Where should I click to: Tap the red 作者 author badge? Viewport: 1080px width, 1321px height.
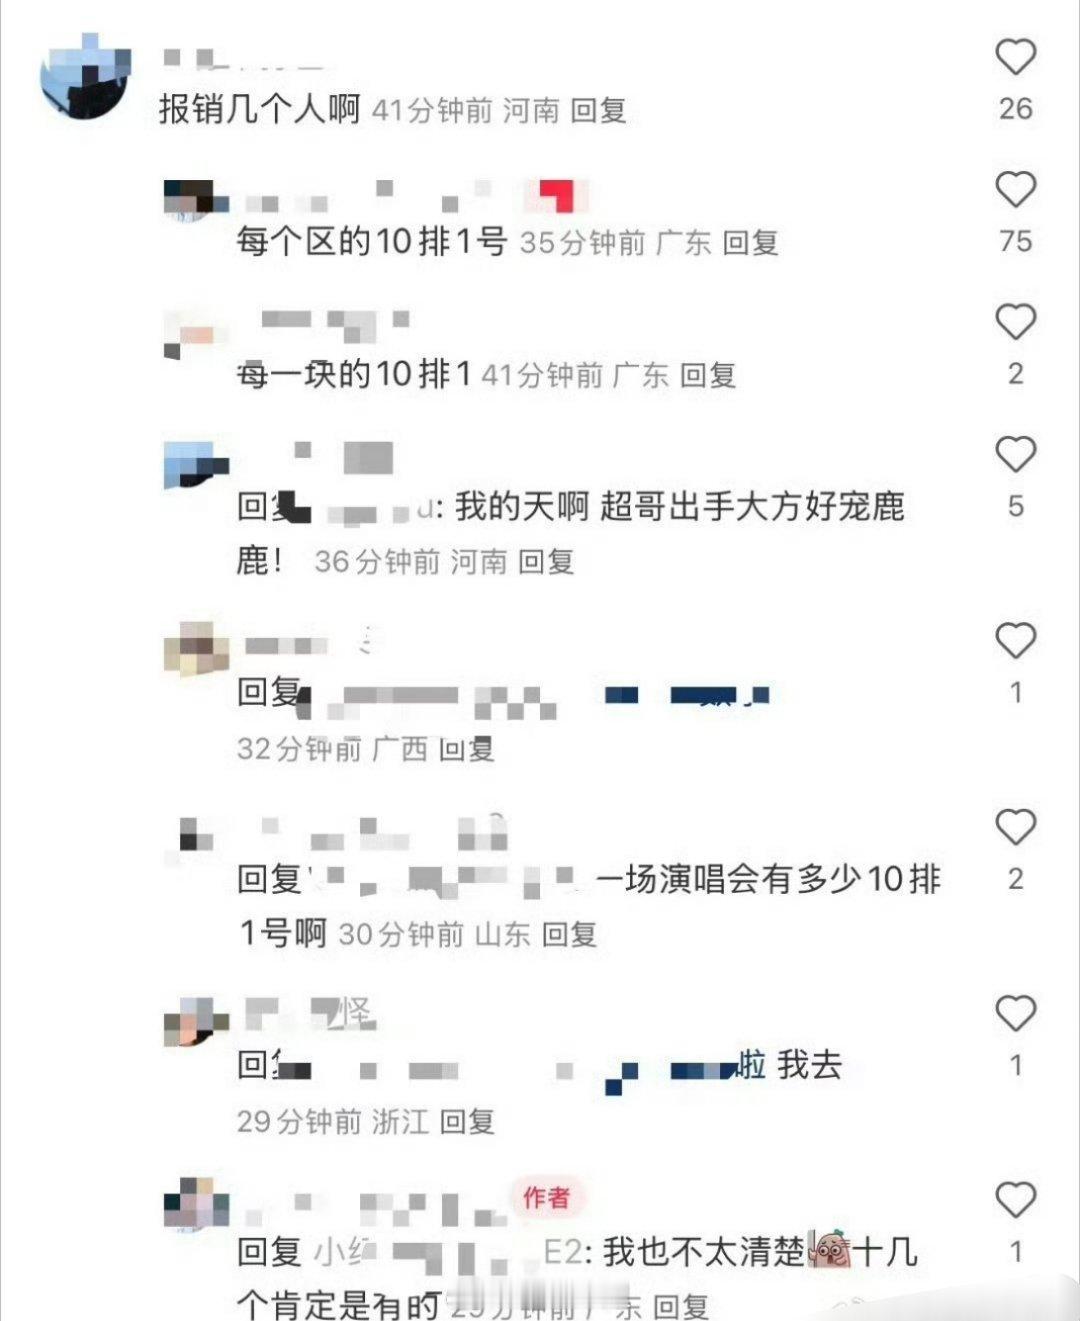pyautogui.click(x=546, y=1196)
